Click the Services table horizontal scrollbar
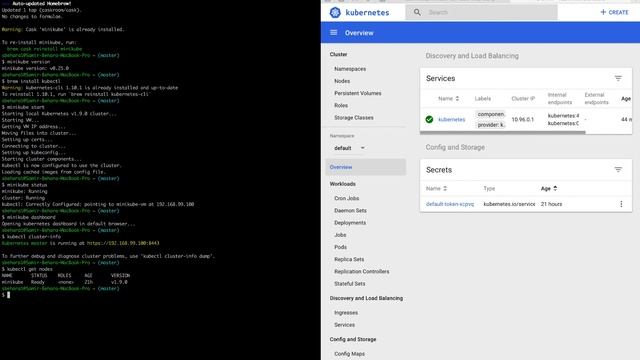This screenshot has width=640, height=360. [x=502, y=132]
